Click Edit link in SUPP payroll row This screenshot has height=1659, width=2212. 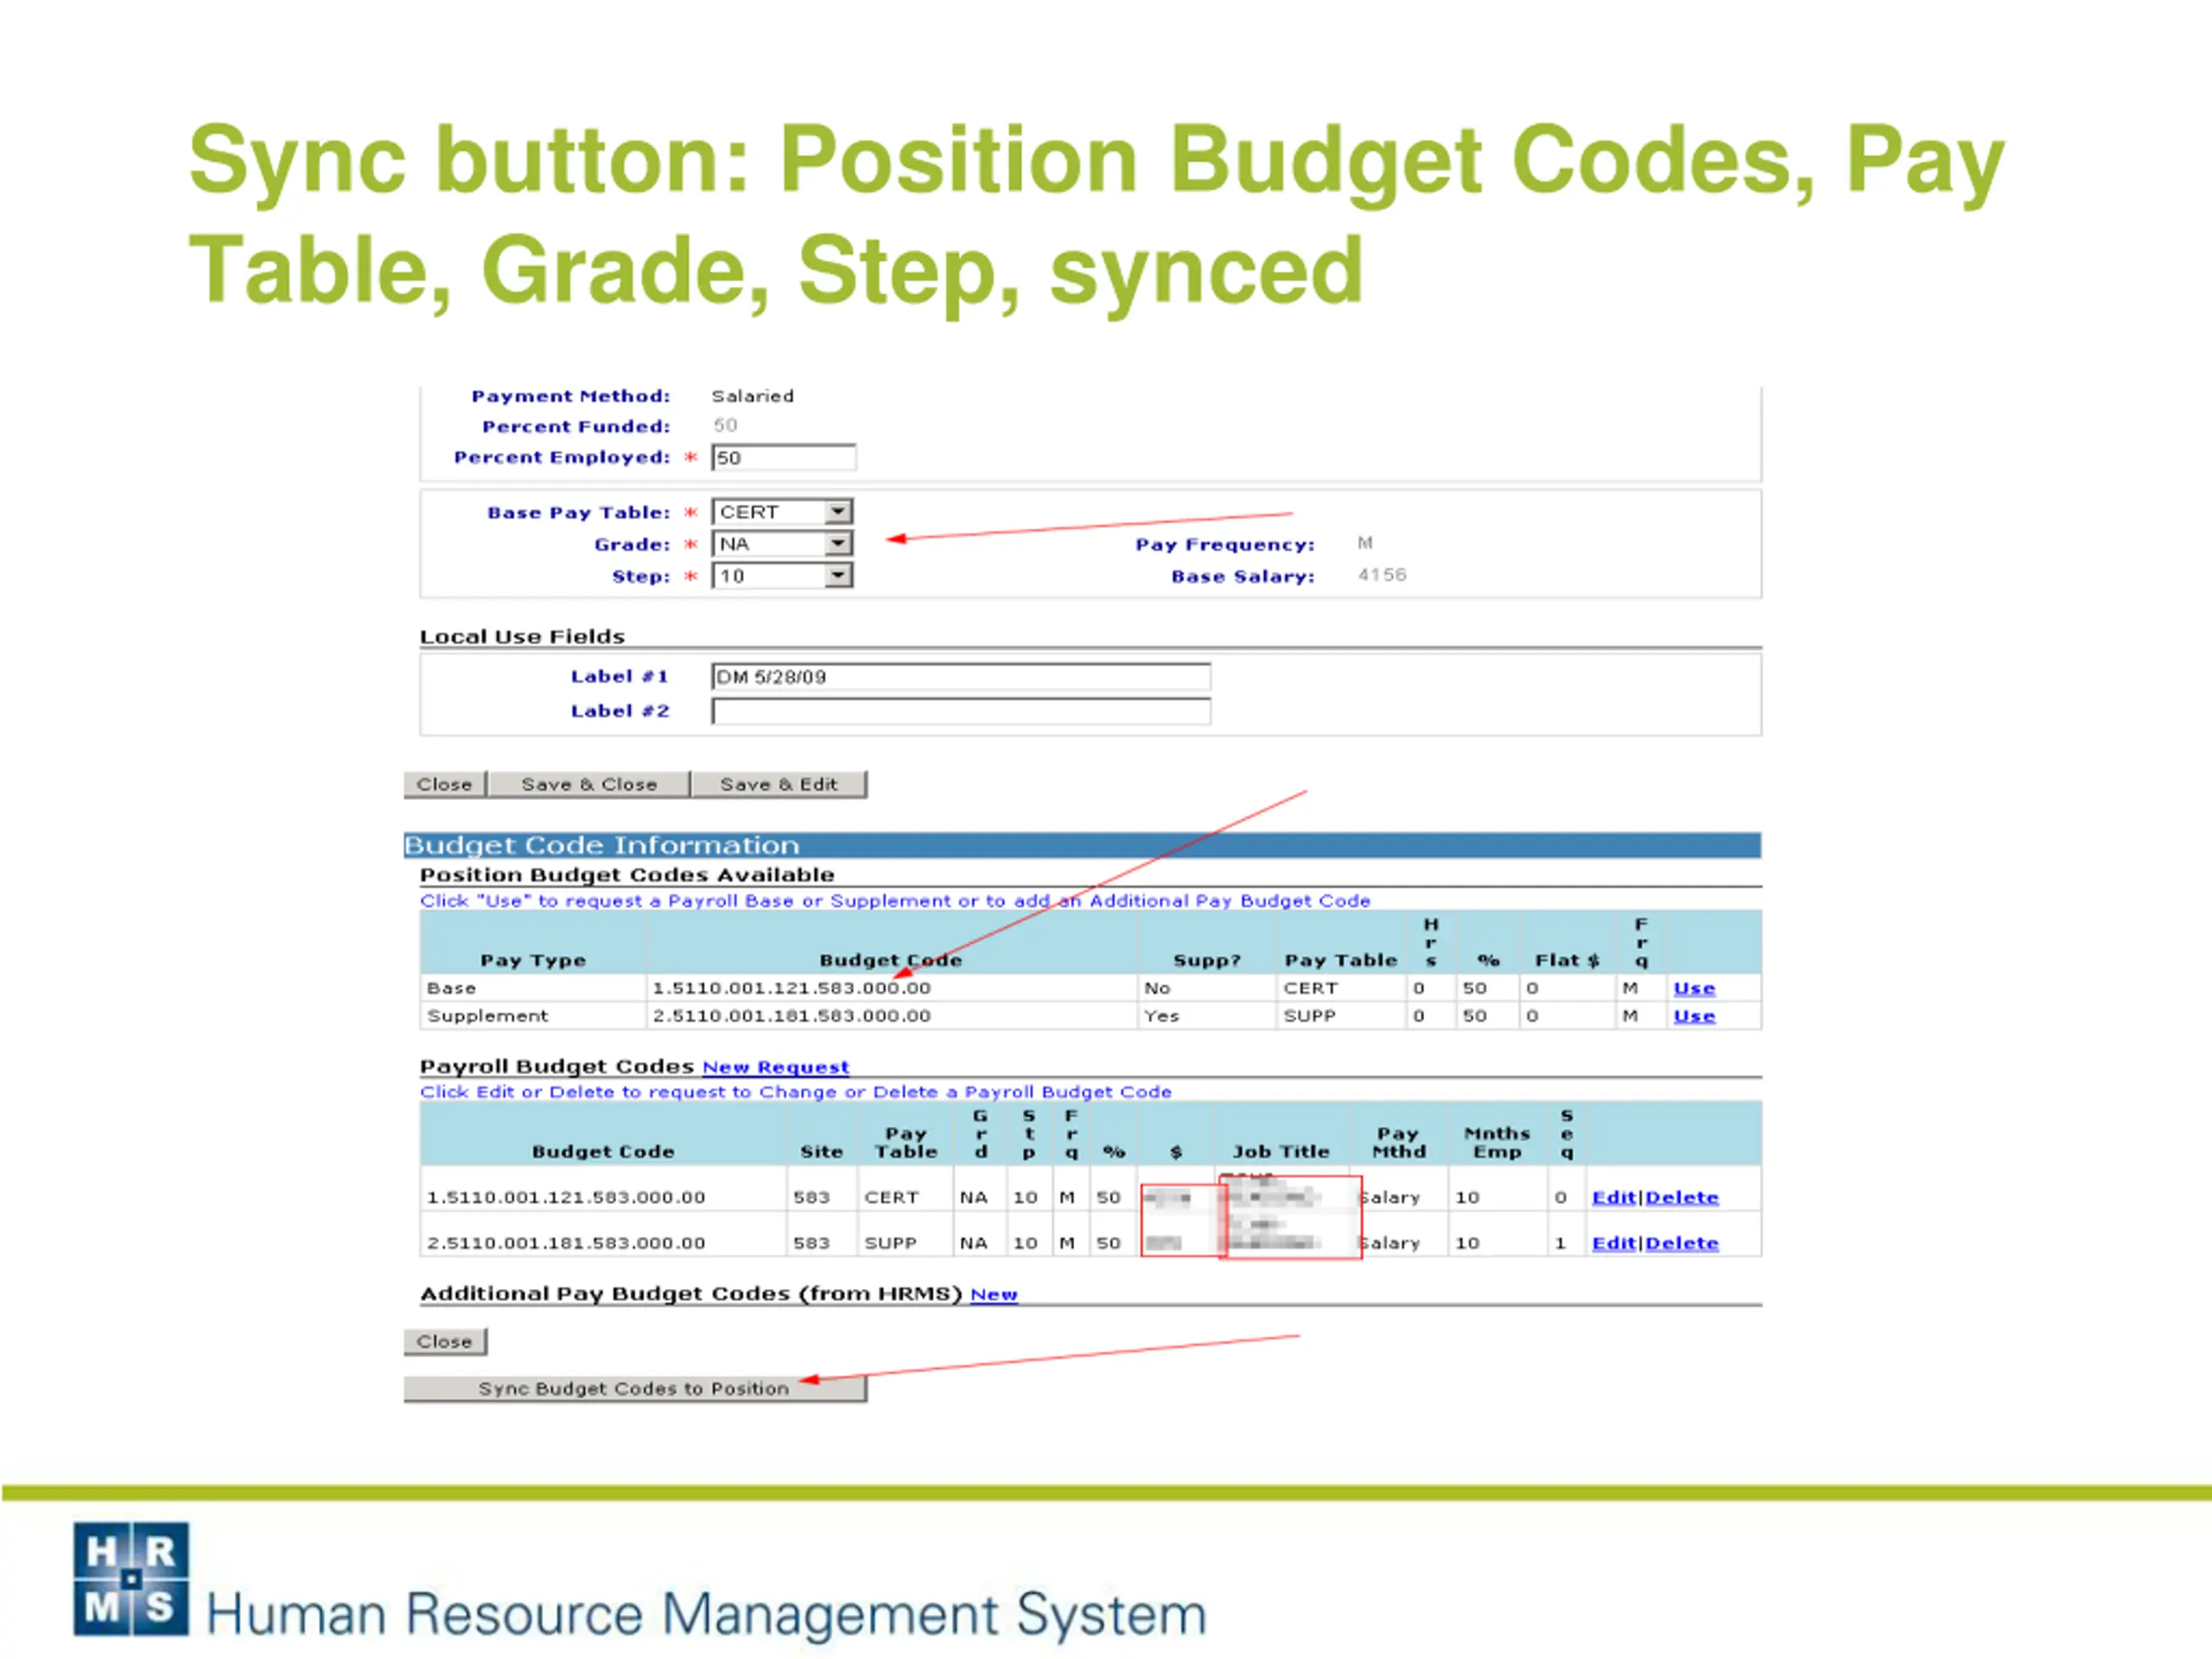coord(1614,1244)
